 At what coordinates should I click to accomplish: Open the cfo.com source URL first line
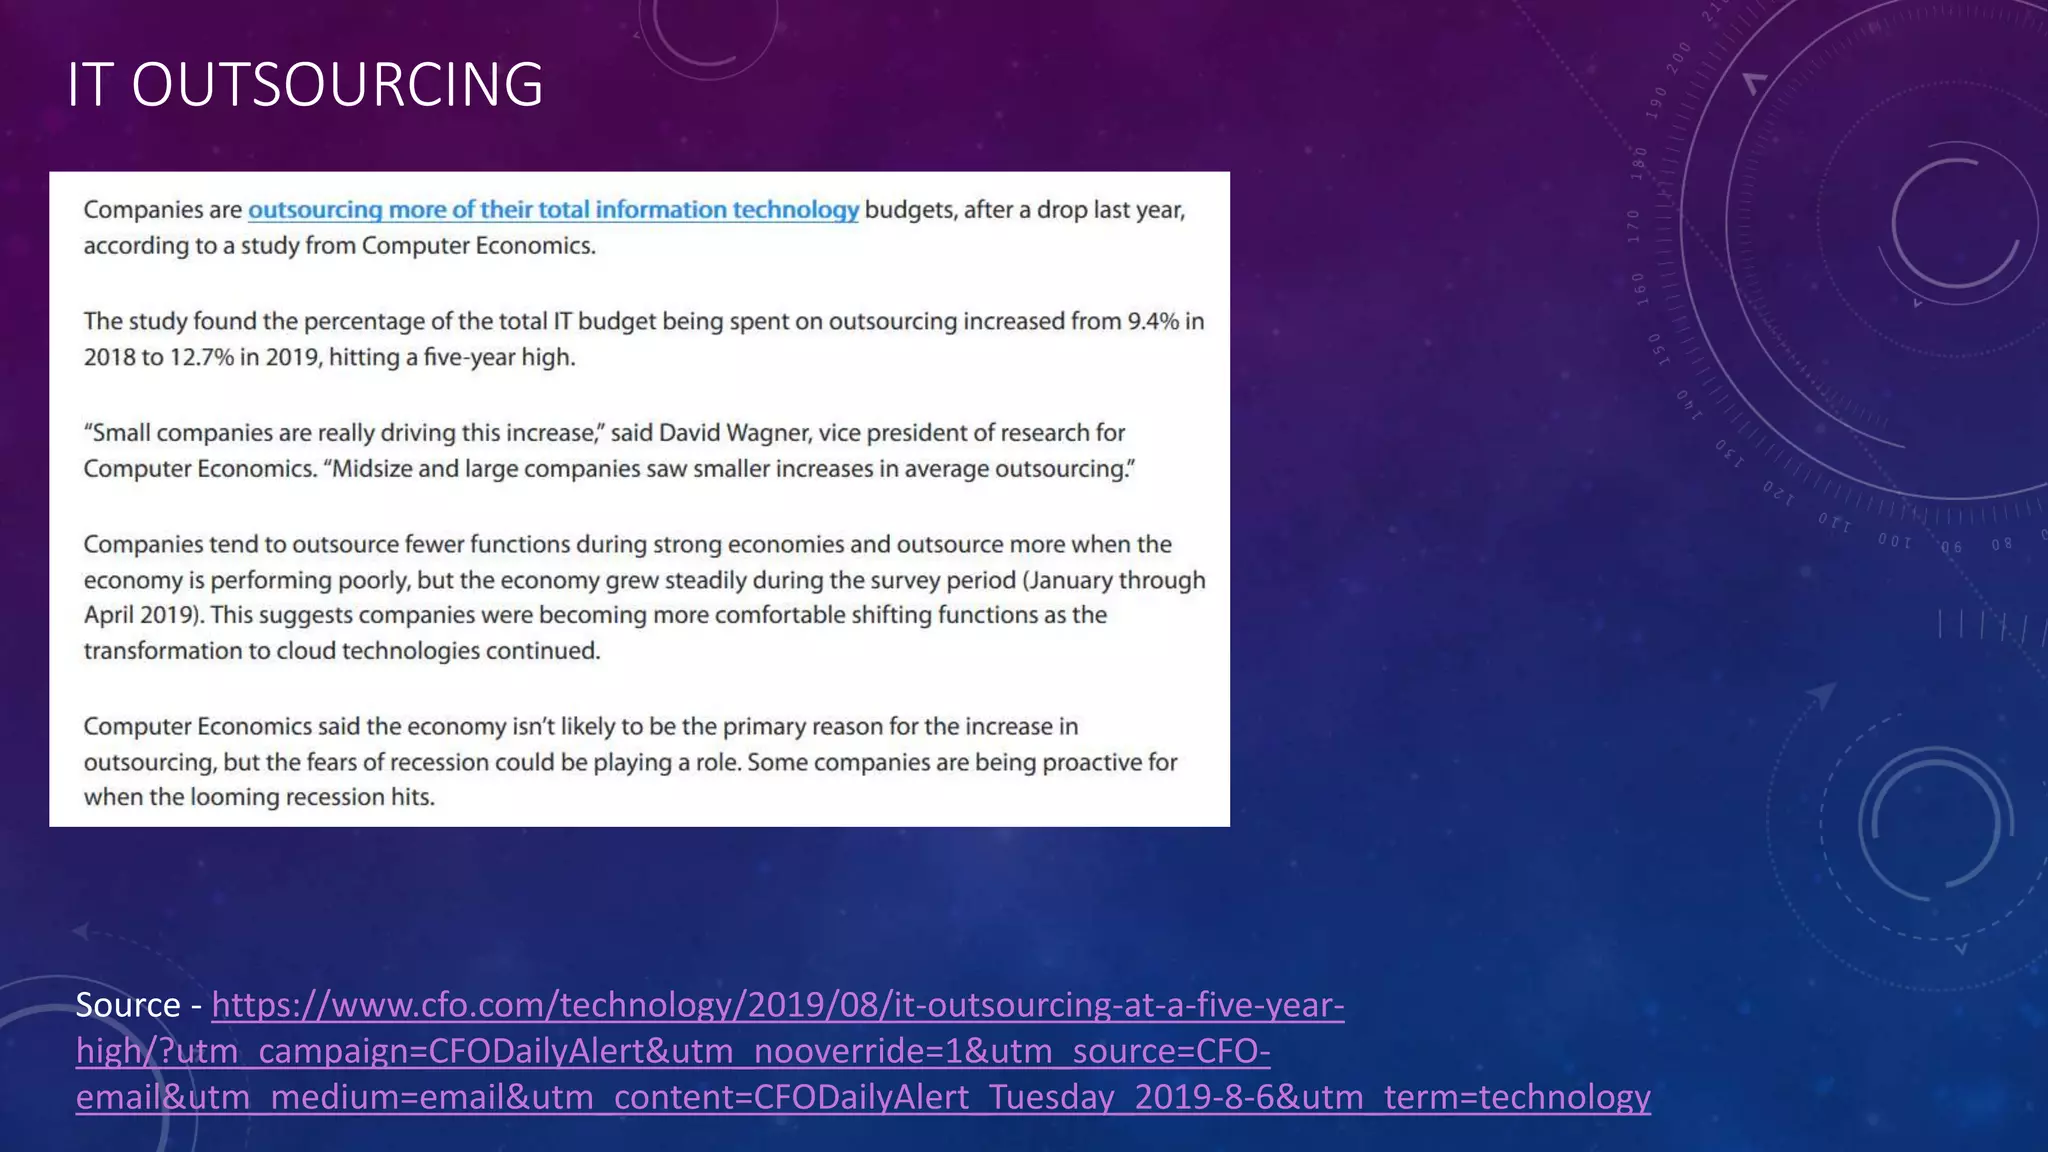[777, 1004]
